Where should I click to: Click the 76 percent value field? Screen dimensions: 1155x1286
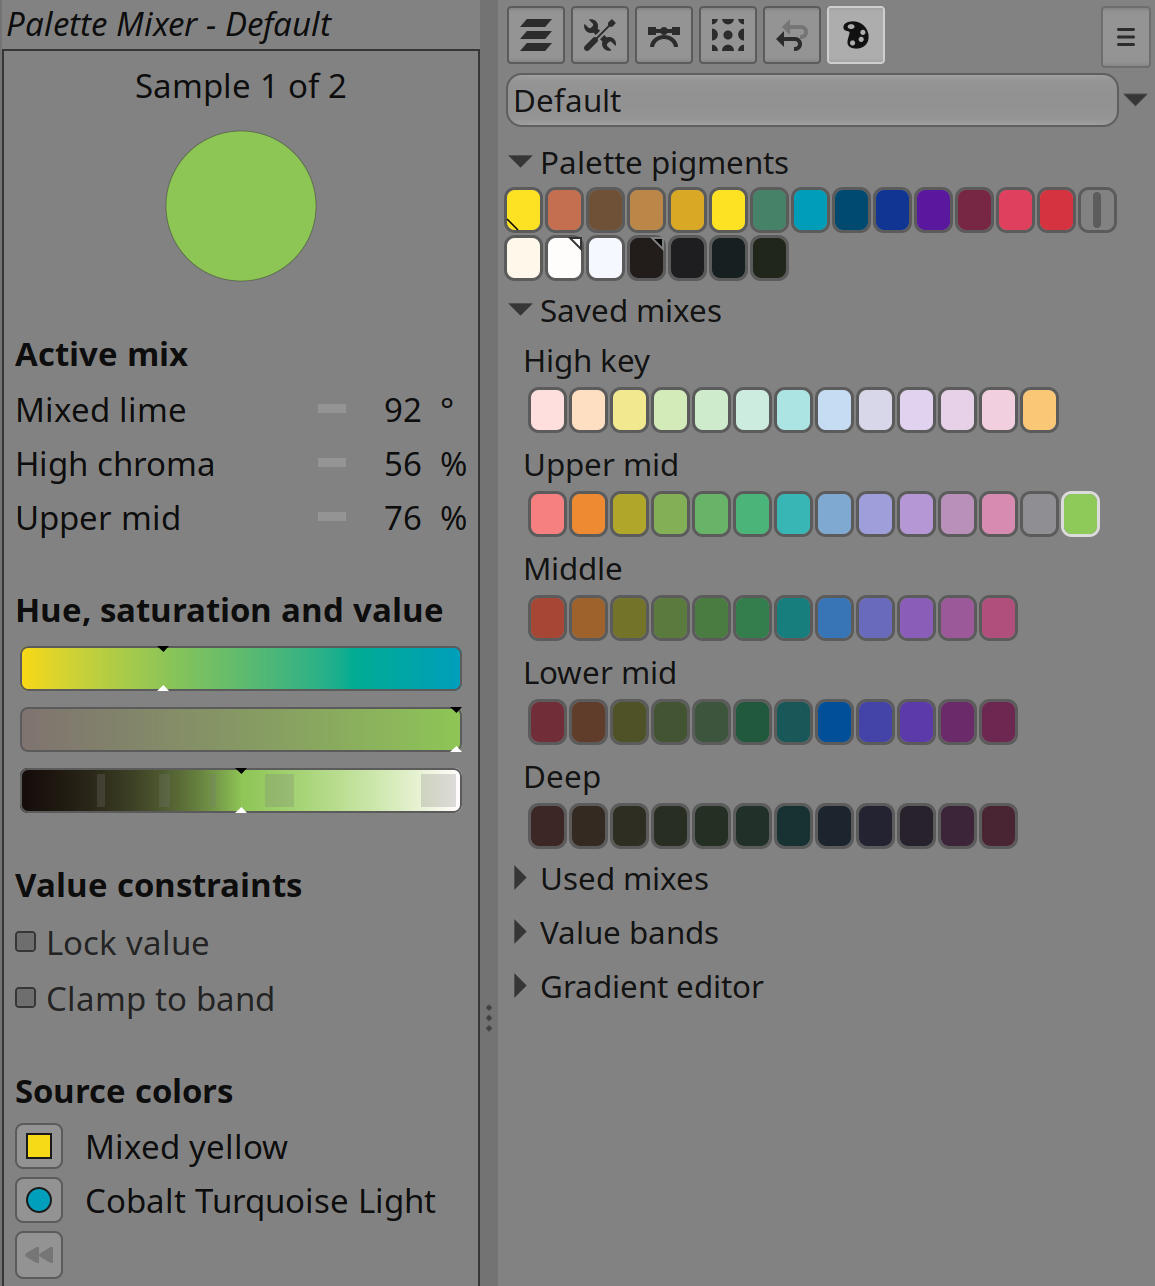403,518
